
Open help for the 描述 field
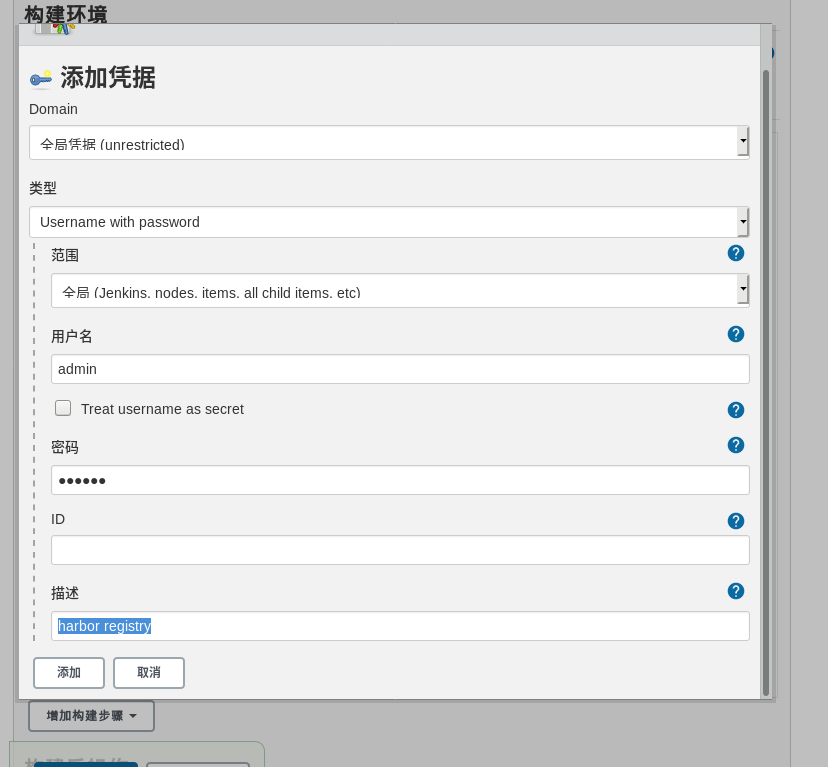point(736,591)
